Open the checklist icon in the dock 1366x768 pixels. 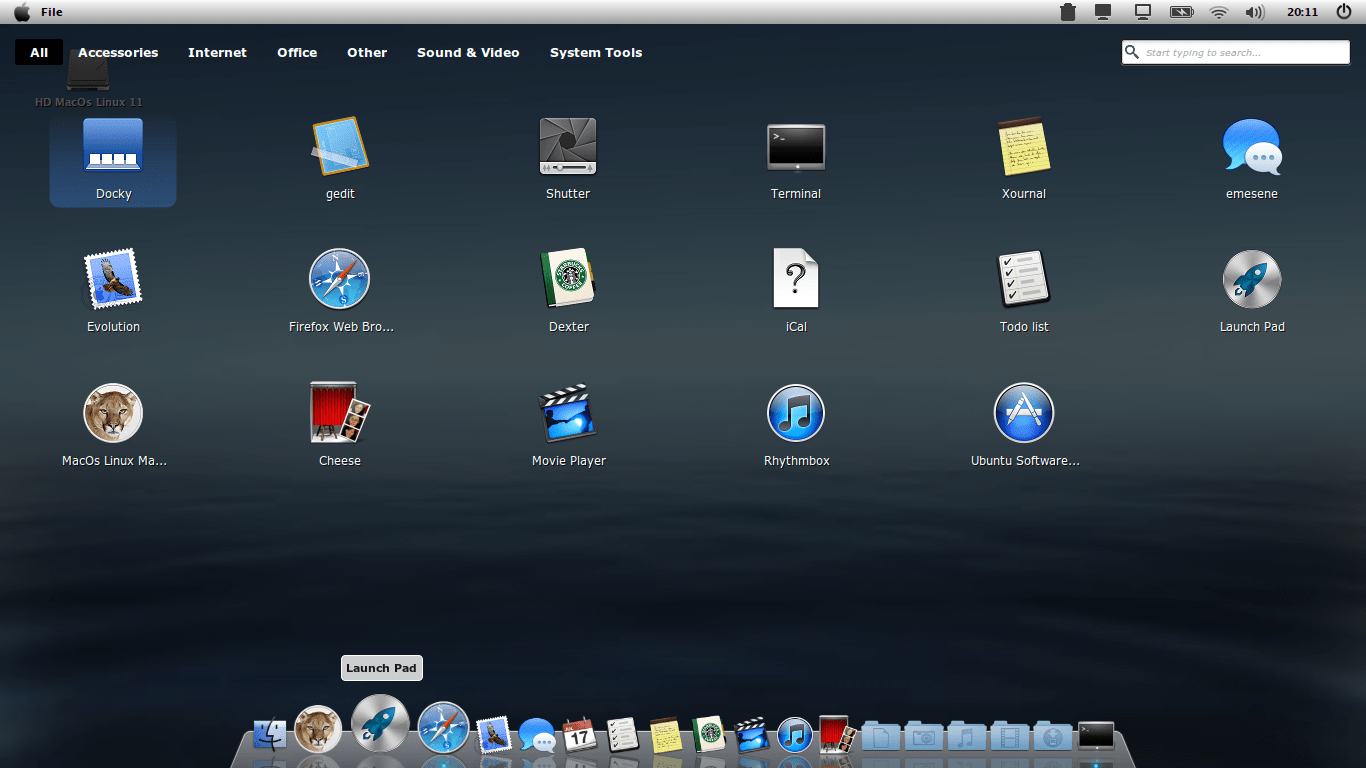(x=623, y=736)
